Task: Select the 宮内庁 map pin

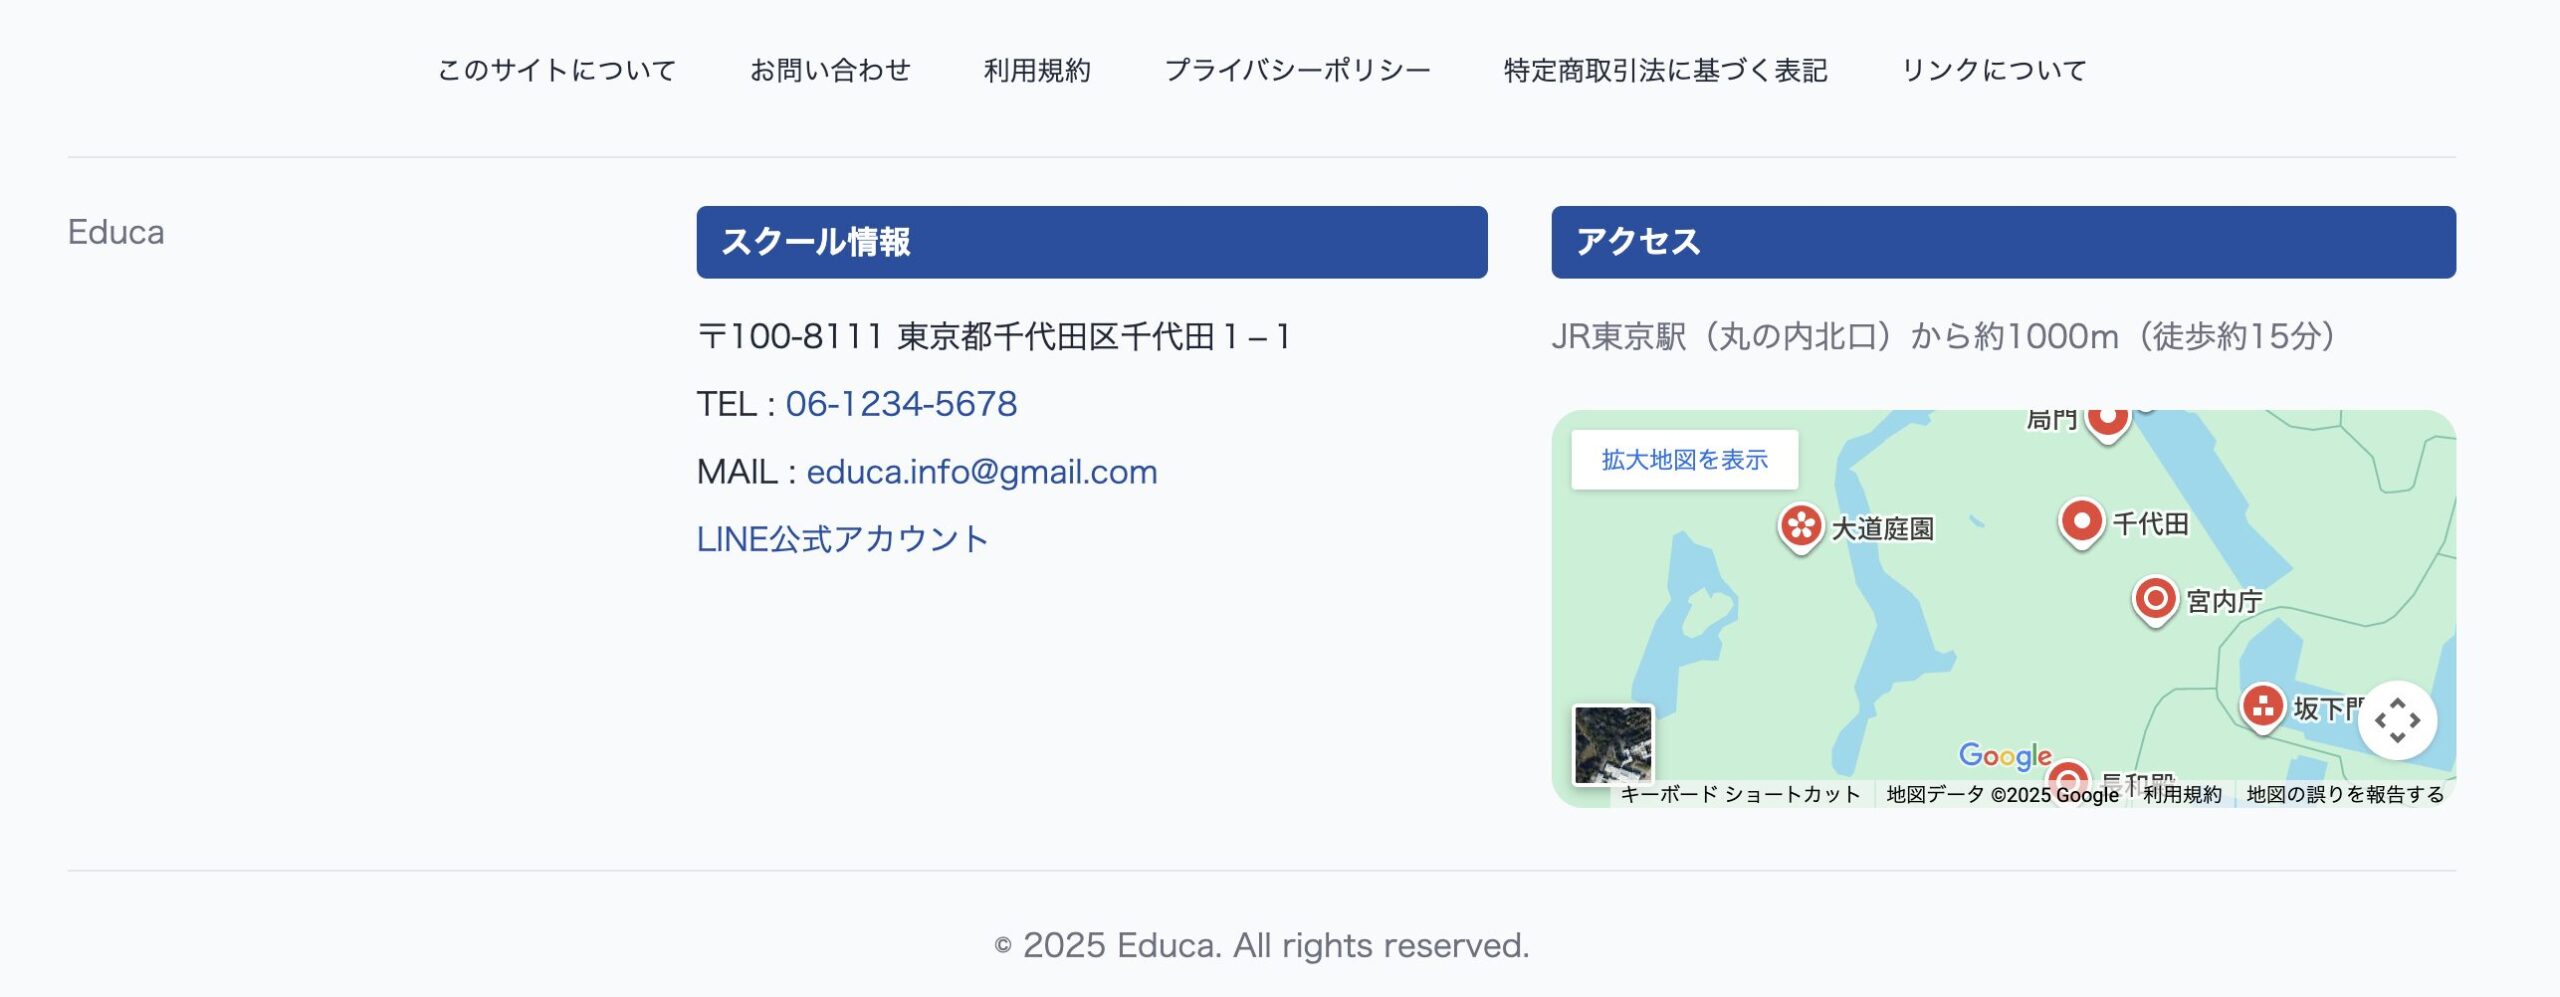Action: point(2155,599)
